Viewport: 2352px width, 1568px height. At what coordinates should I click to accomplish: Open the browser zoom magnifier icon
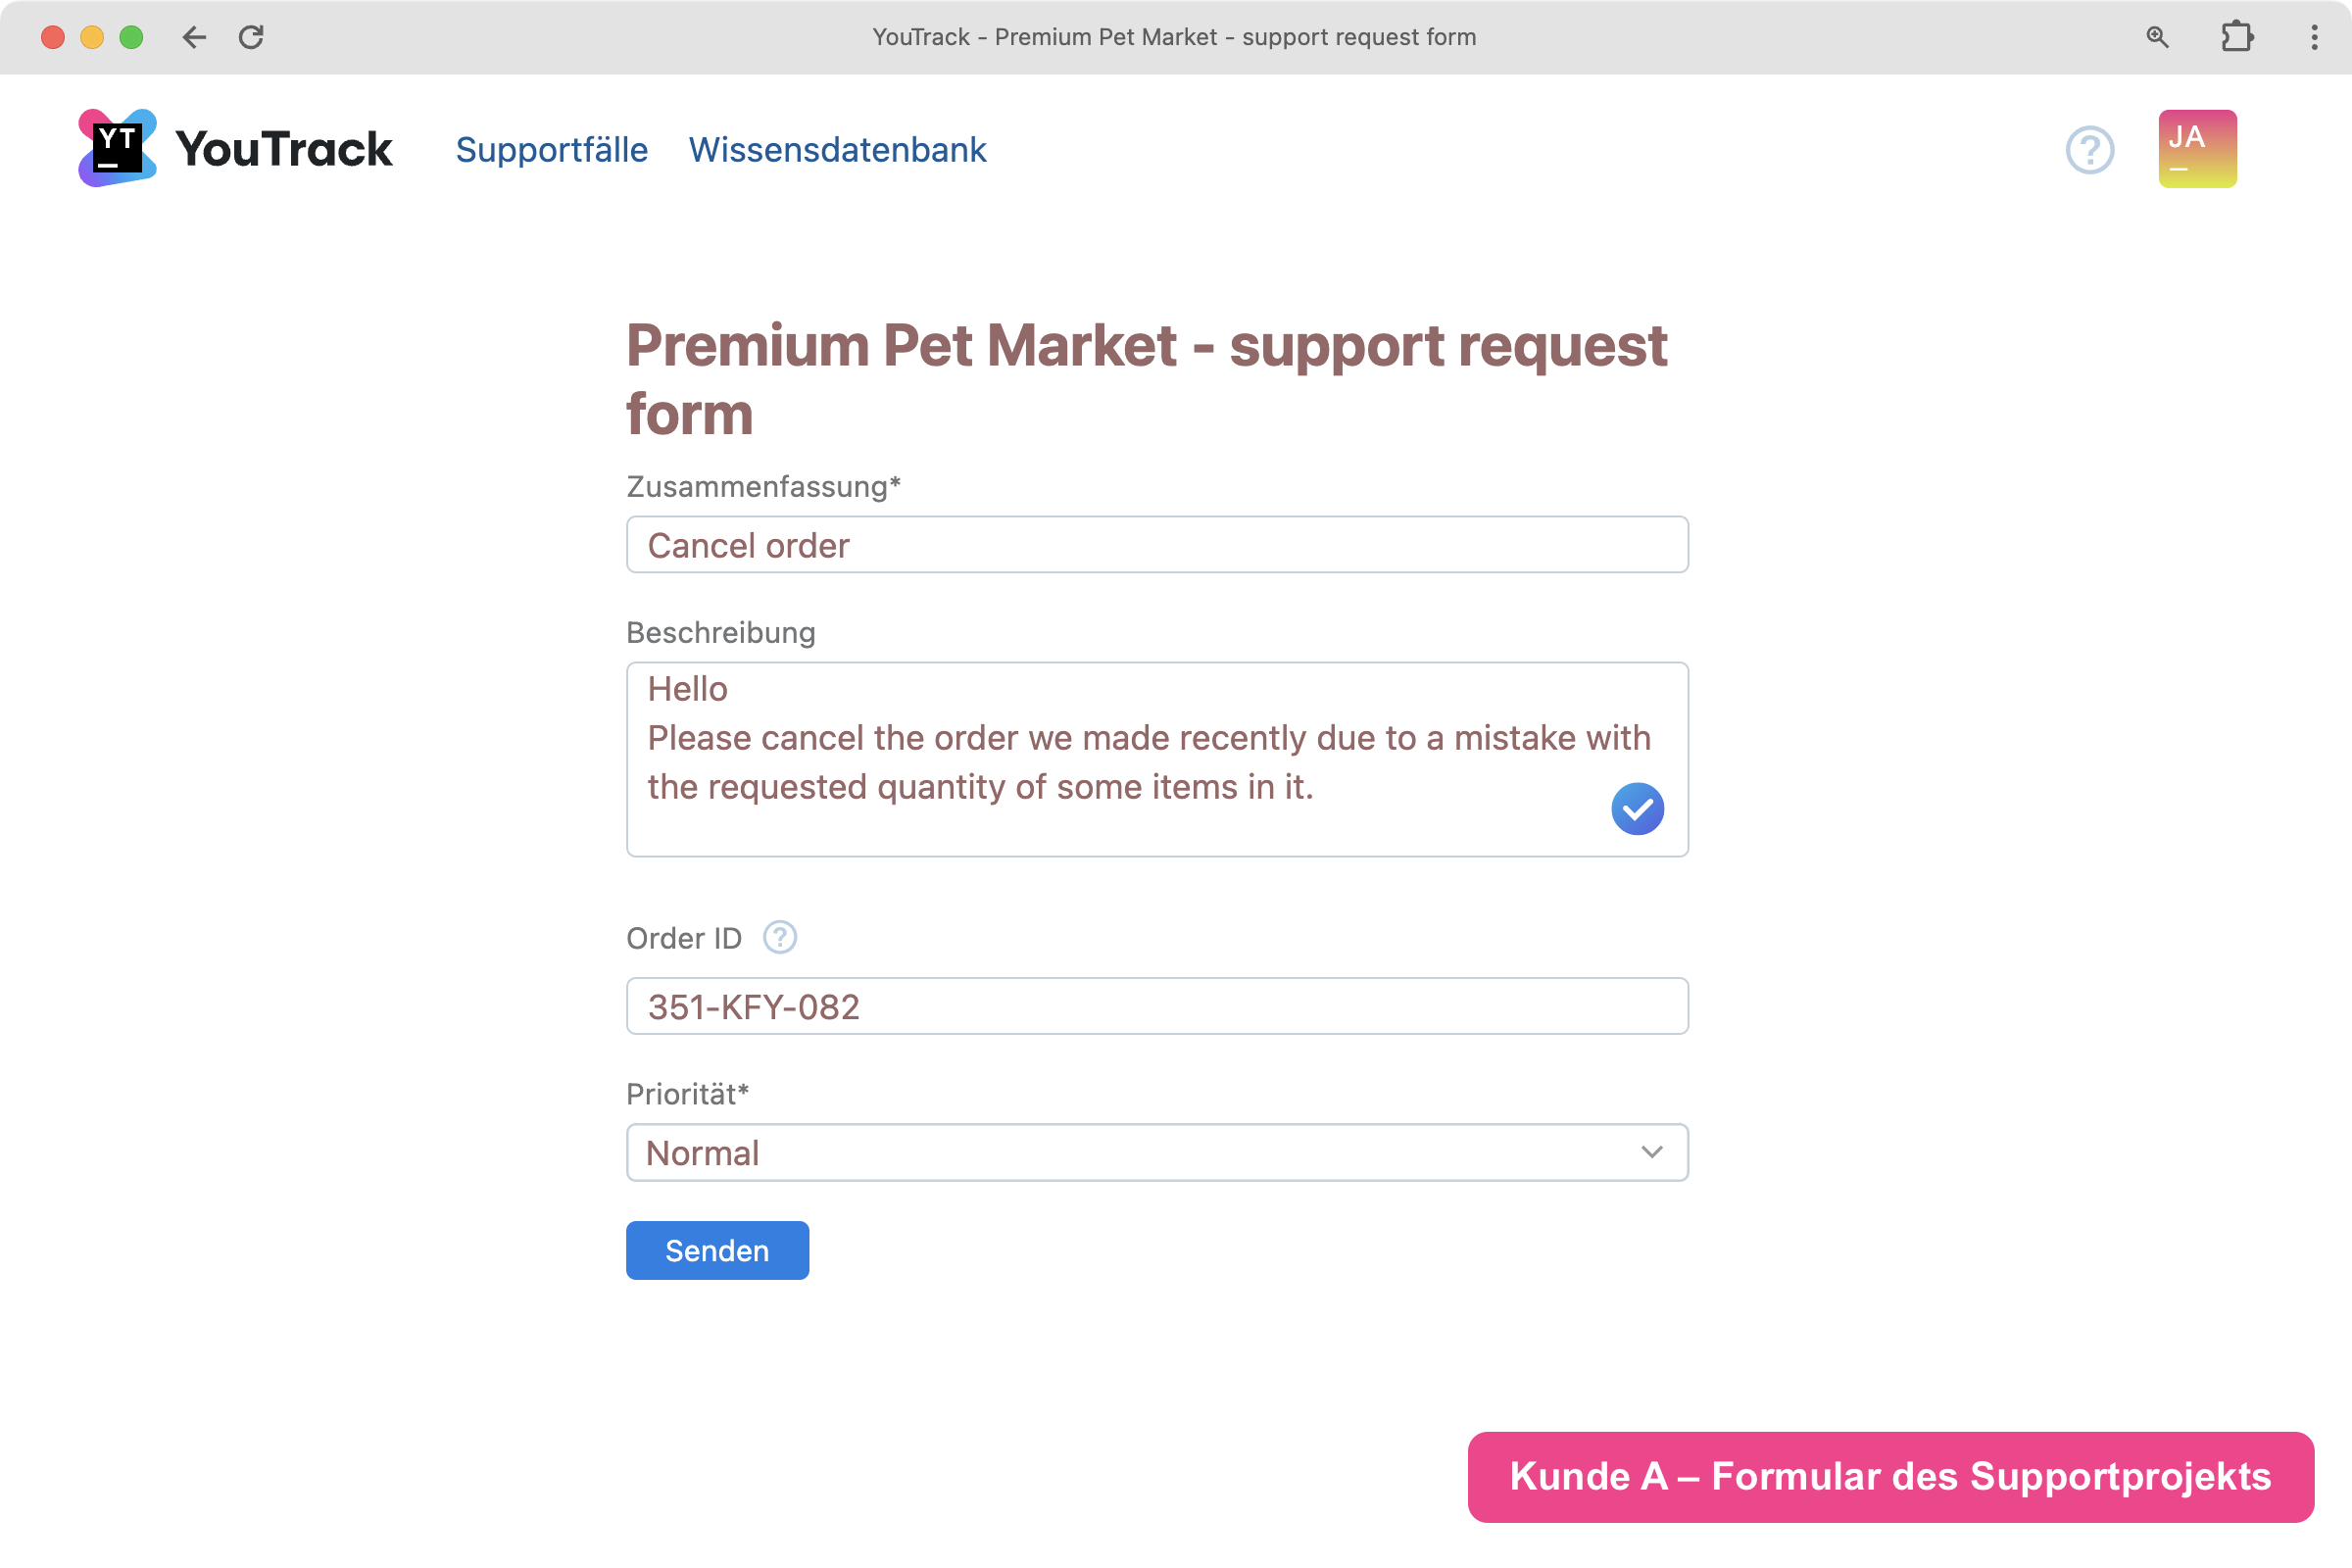(2157, 37)
